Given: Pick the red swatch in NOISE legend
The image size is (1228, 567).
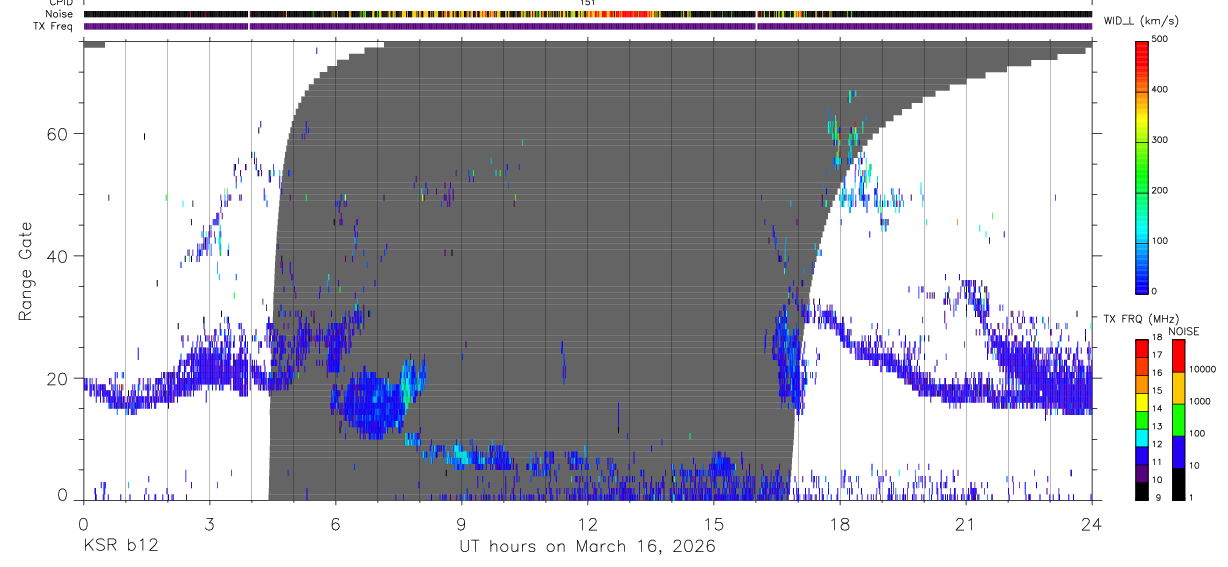Looking at the screenshot, I should (x=1177, y=355).
